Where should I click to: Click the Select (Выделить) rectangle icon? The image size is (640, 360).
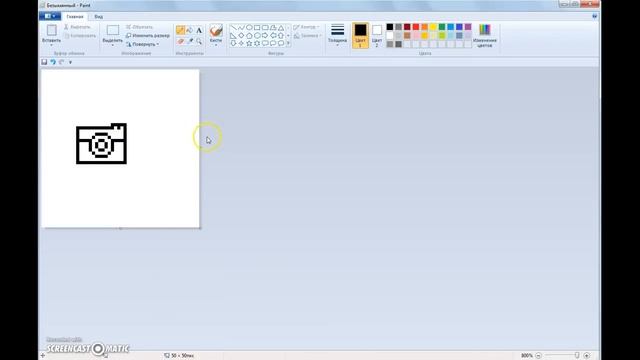[x=113, y=31]
